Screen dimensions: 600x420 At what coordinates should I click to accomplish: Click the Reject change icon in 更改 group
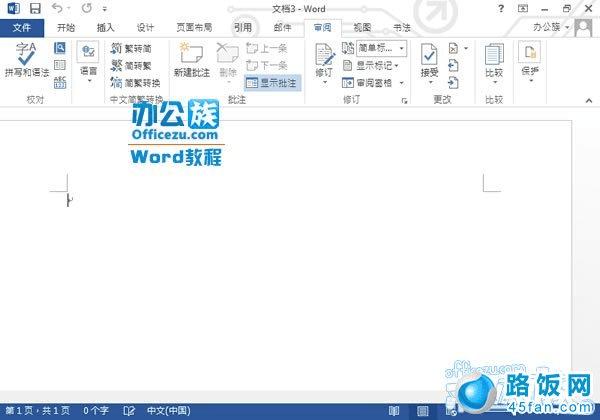click(x=453, y=49)
